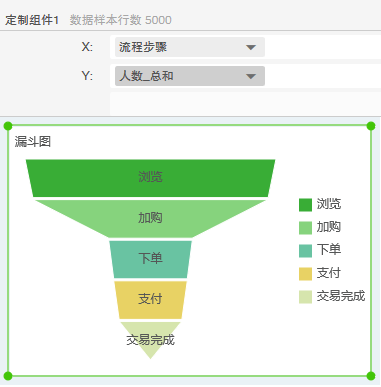381x387 pixels.
Task: Click the top-left resize handle of chart
Action: click(8, 126)
